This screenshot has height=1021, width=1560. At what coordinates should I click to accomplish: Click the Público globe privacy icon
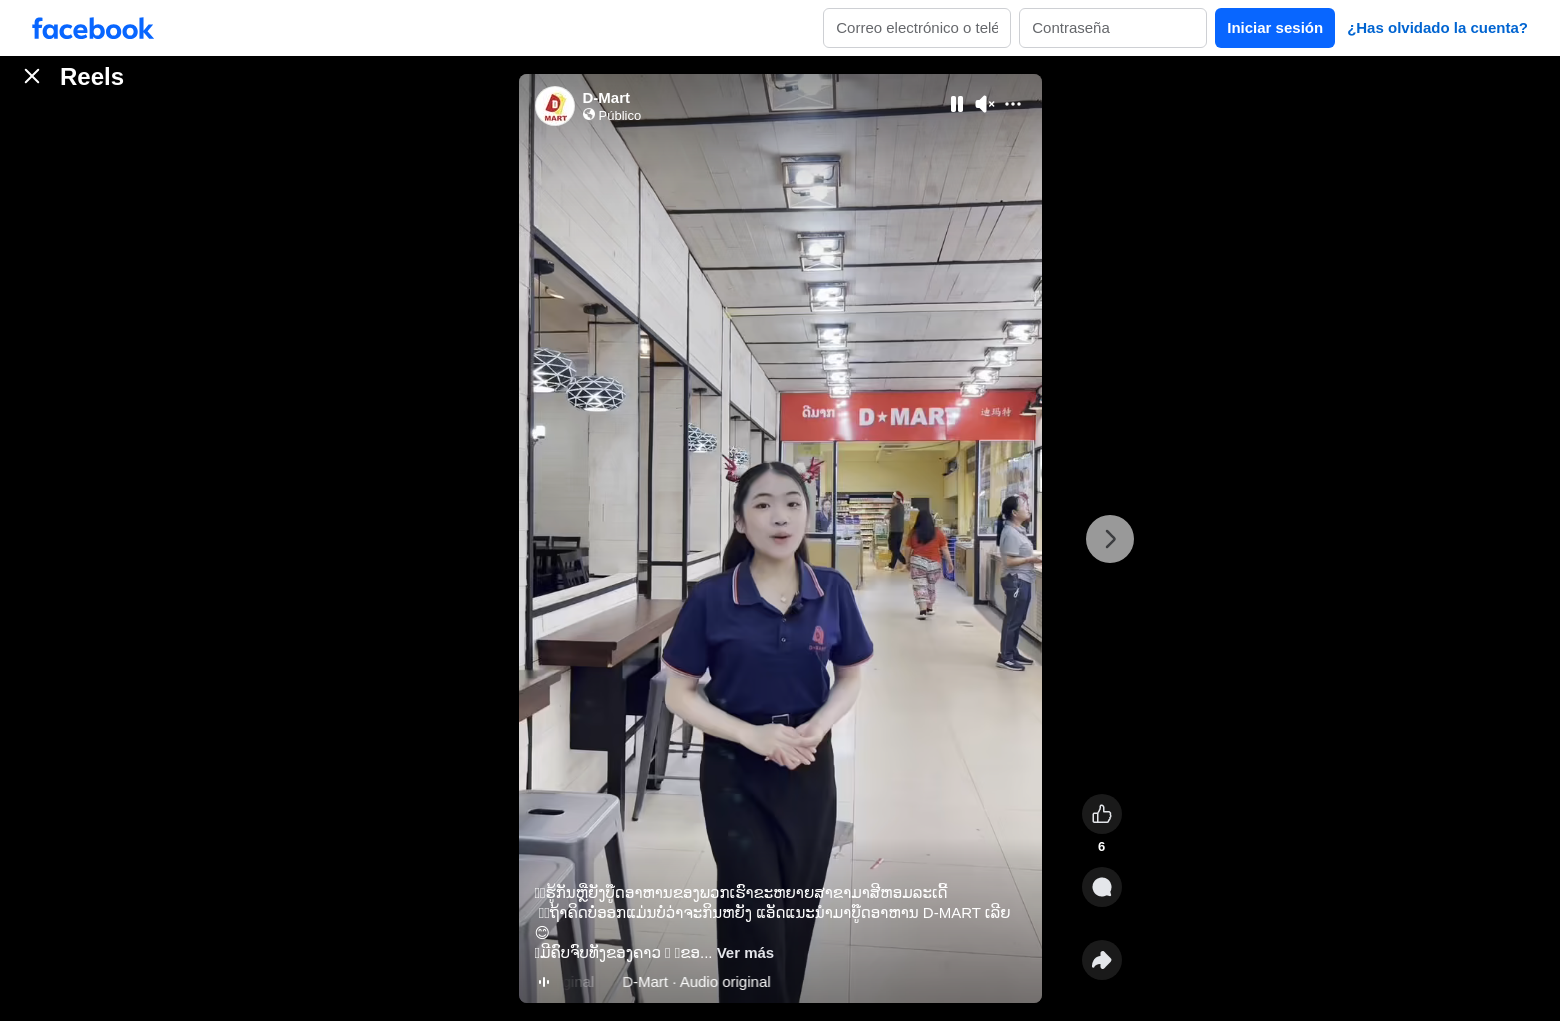(x=589, y=115)
